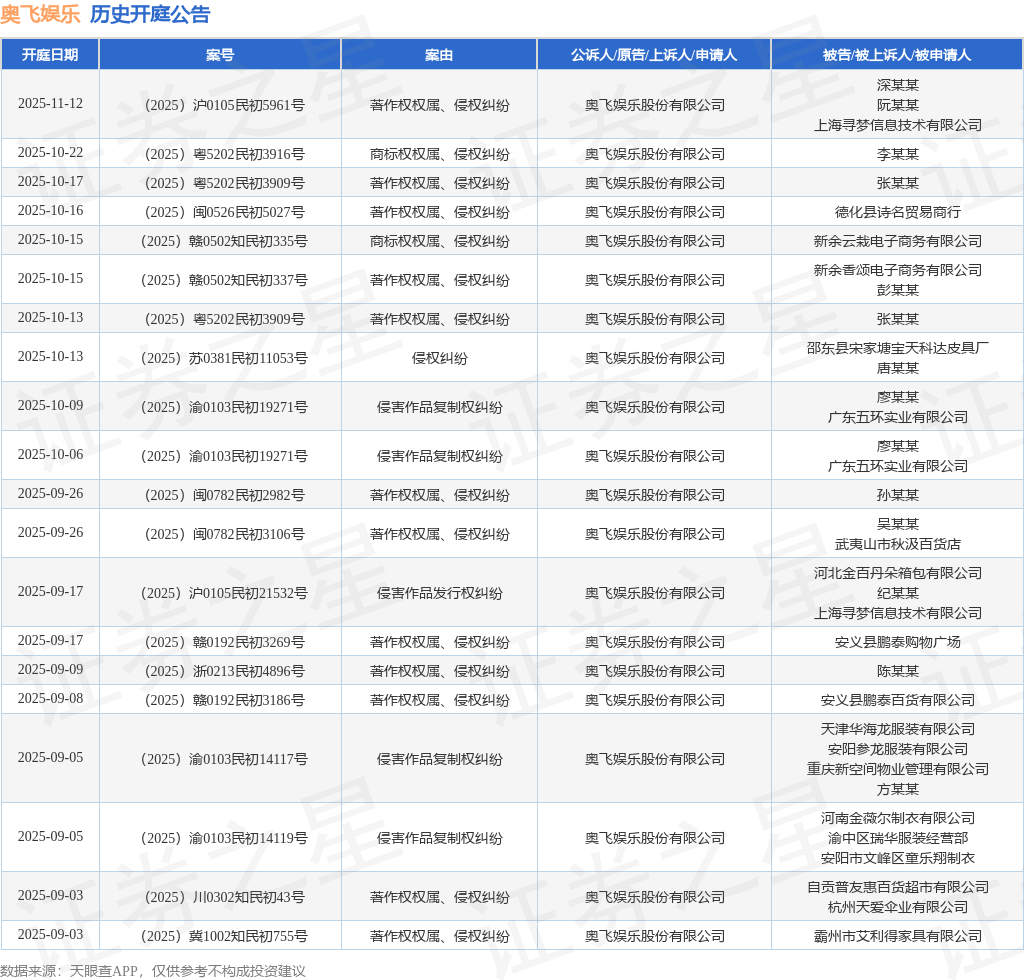Click defendant 唐某某

[897, 368]
